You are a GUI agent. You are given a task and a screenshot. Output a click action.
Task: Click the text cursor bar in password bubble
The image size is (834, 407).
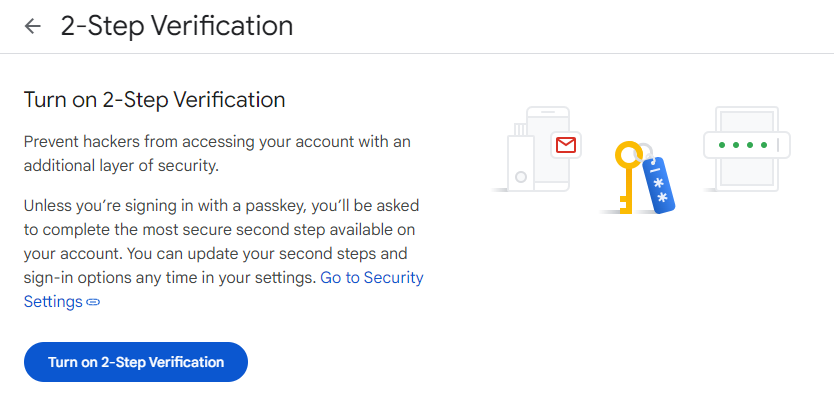pos(778,145)
